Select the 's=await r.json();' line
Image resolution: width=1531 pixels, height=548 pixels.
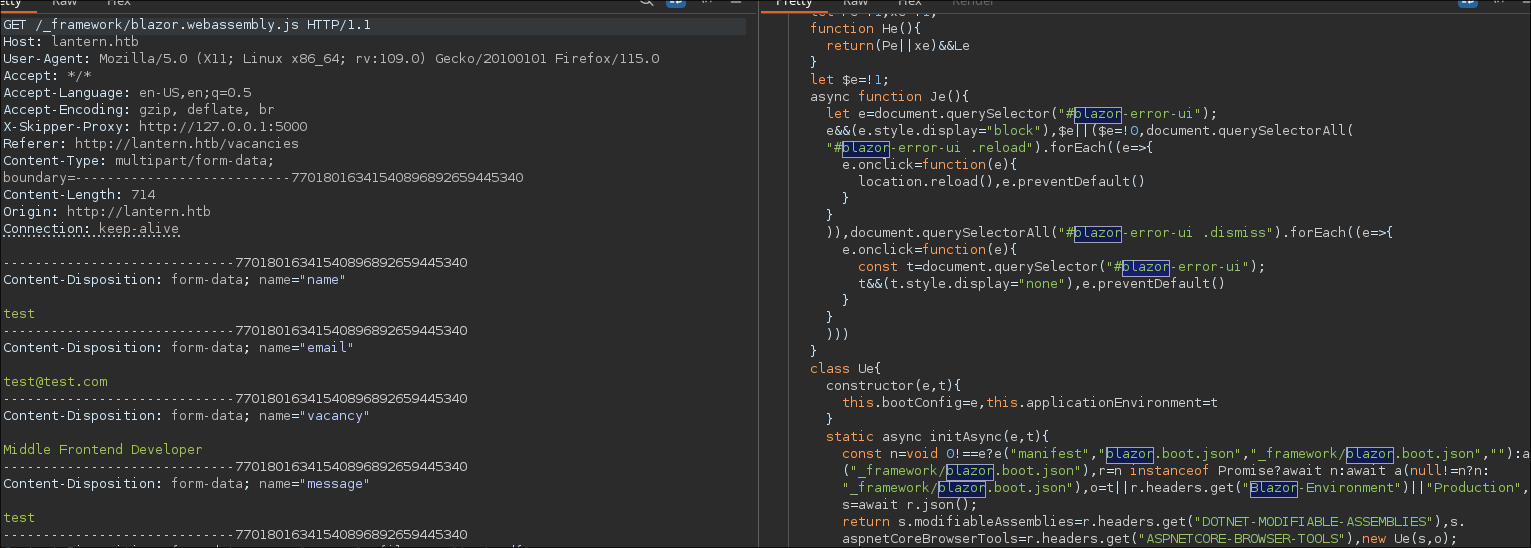(x=910, y=505)
